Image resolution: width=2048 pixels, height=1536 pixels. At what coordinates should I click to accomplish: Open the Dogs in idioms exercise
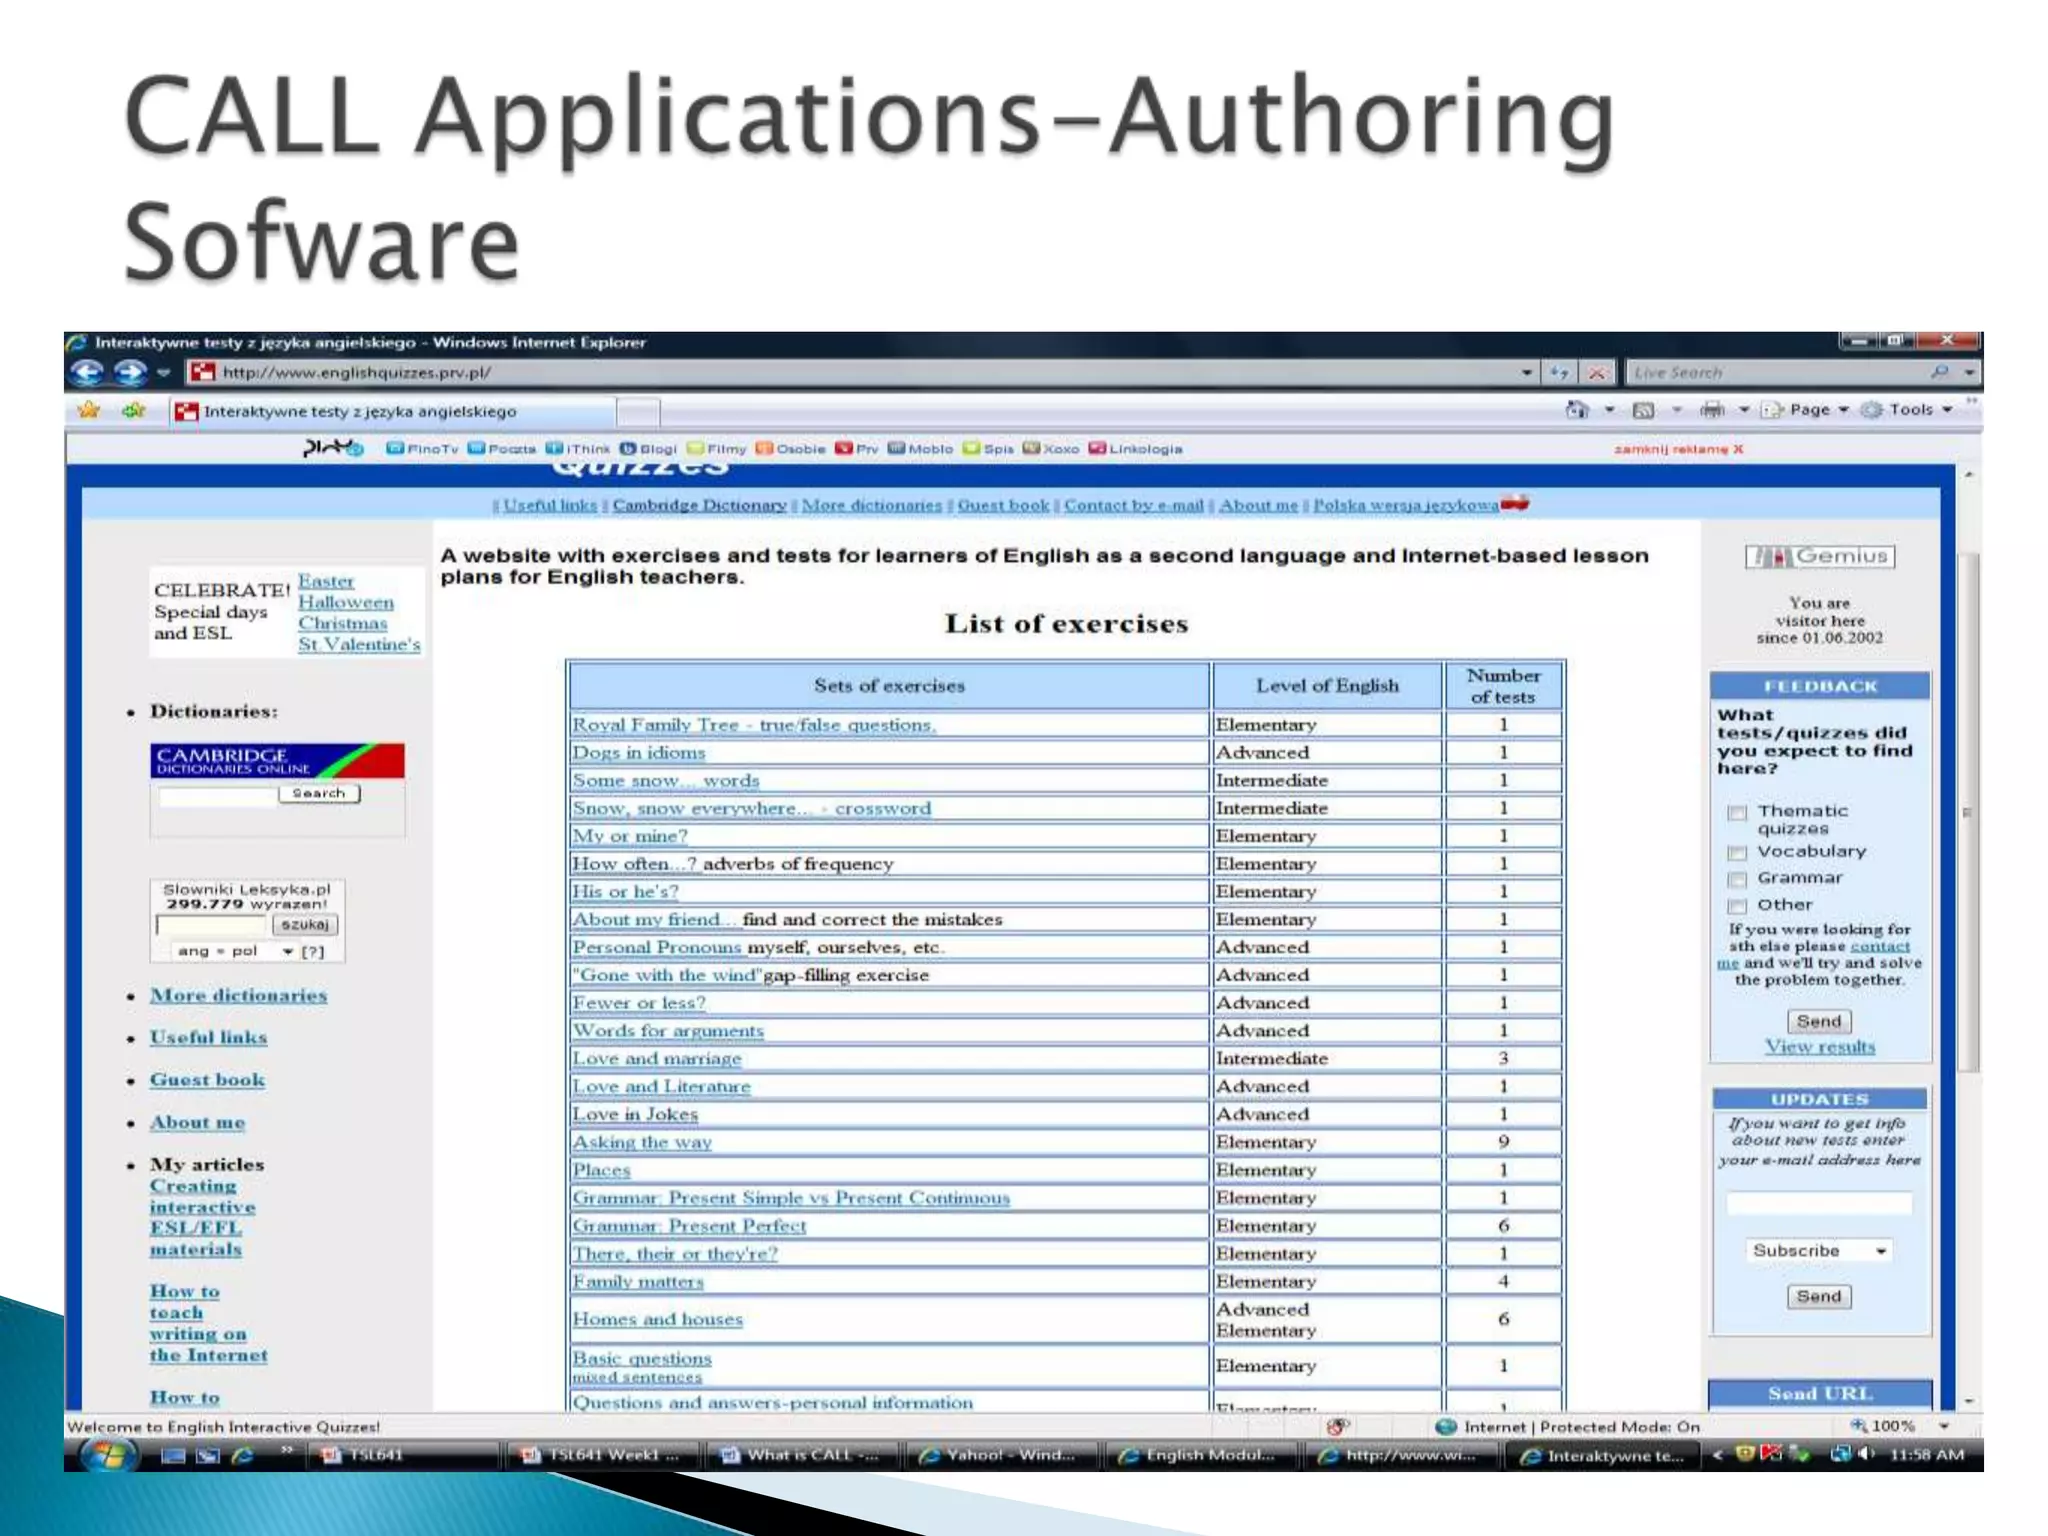pyautogui.click(x=639, y=752)
